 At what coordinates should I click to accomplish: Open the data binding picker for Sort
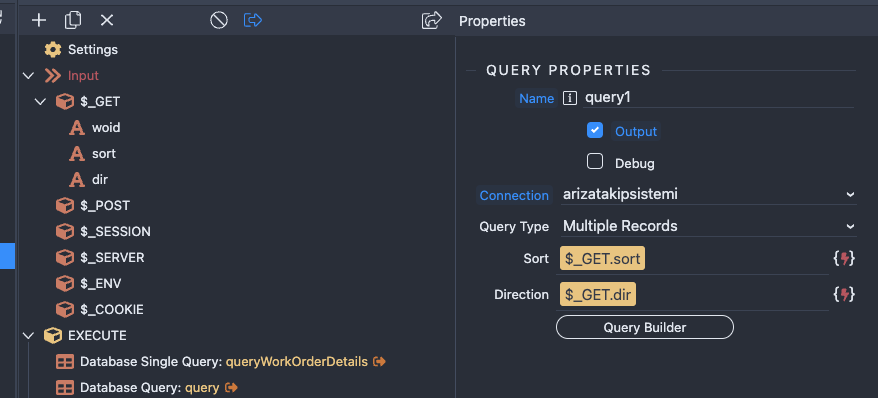click(x=844, y=258)
